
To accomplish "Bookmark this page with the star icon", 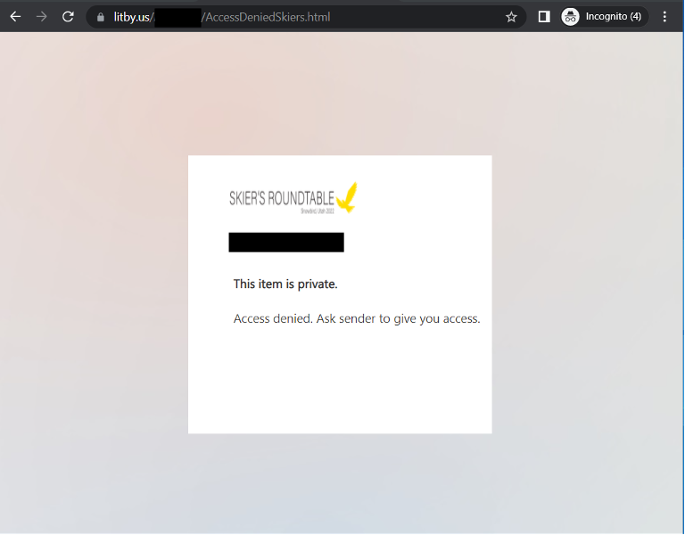I will 511,17.
